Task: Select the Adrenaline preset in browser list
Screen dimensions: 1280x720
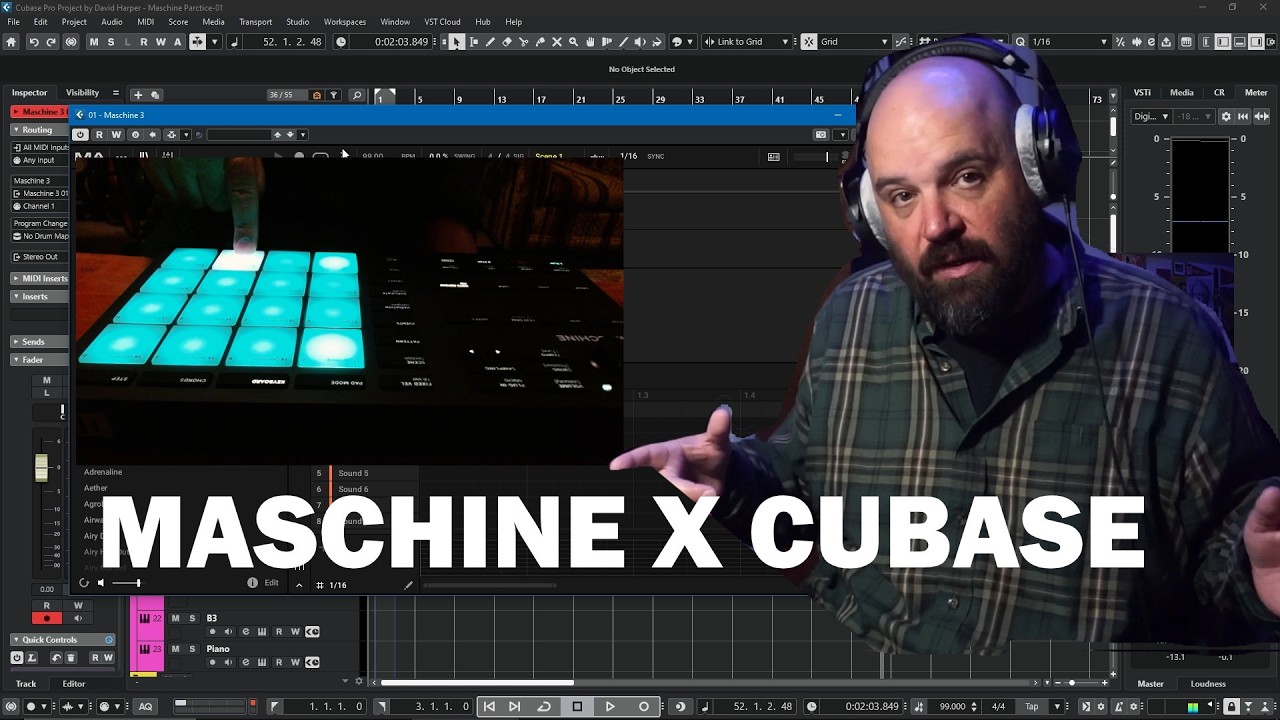Action: [103, 472]
